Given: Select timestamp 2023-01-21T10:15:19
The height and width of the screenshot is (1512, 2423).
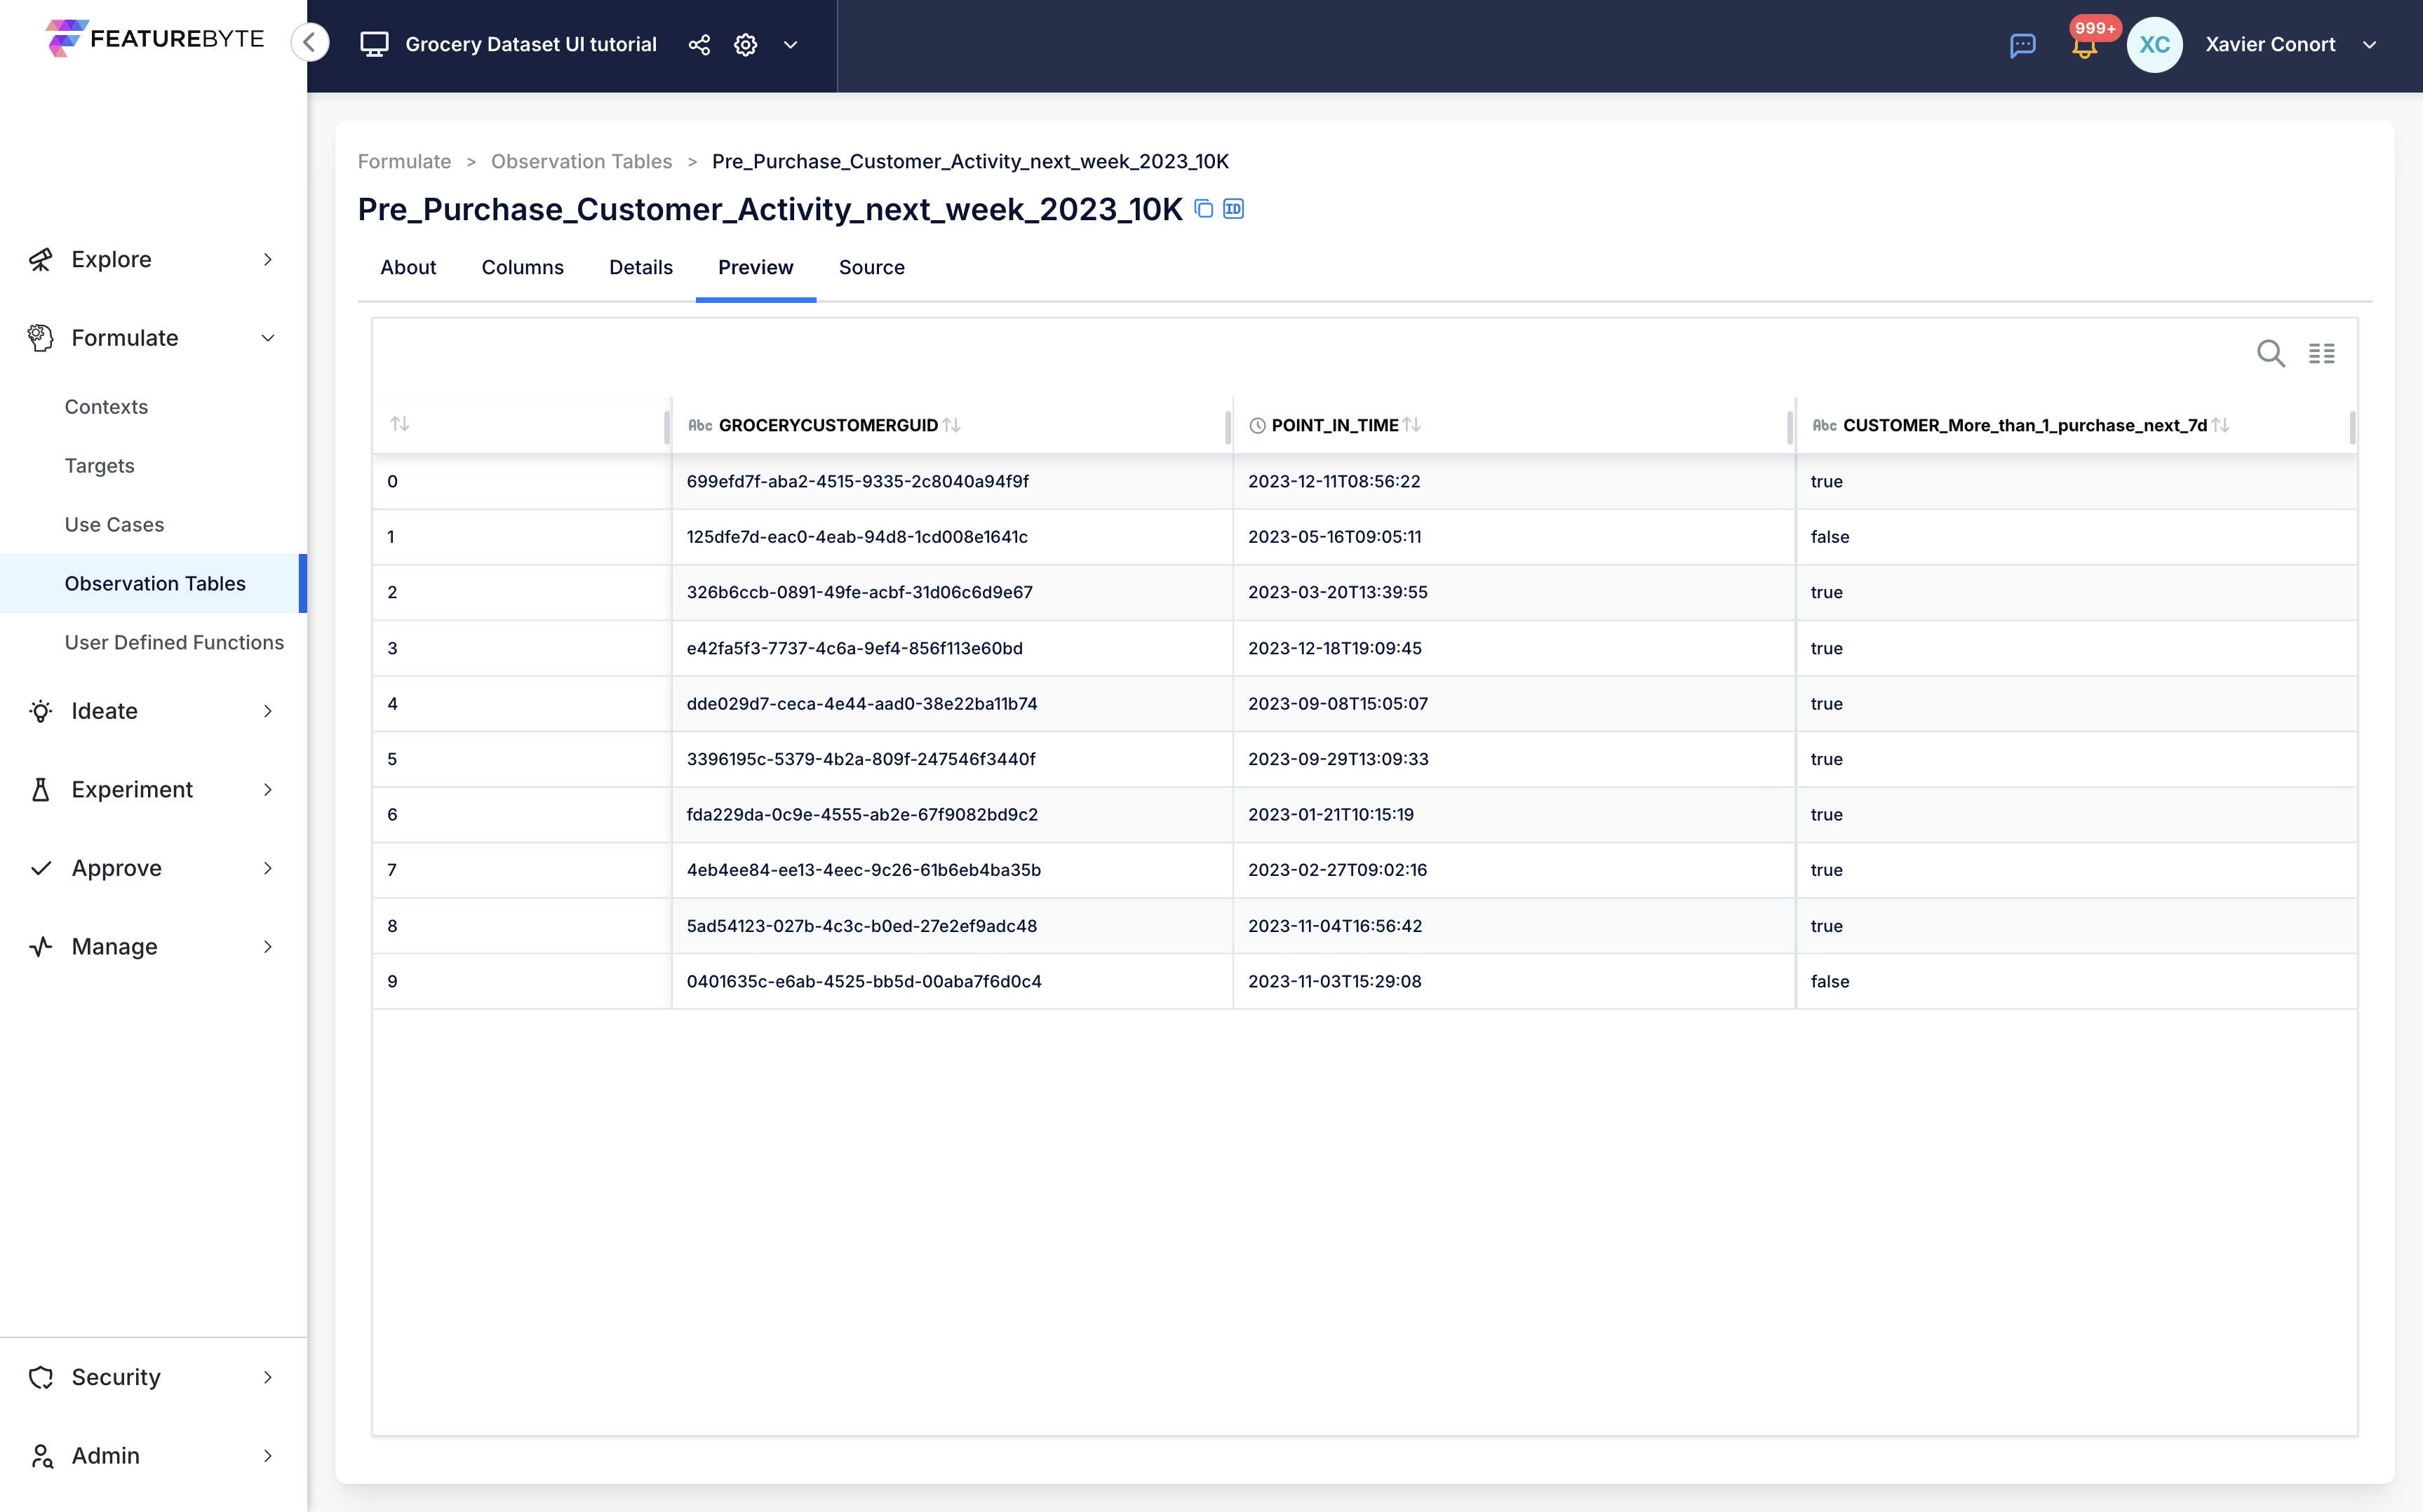Looking at the screenshot, I should point(1330,814).
